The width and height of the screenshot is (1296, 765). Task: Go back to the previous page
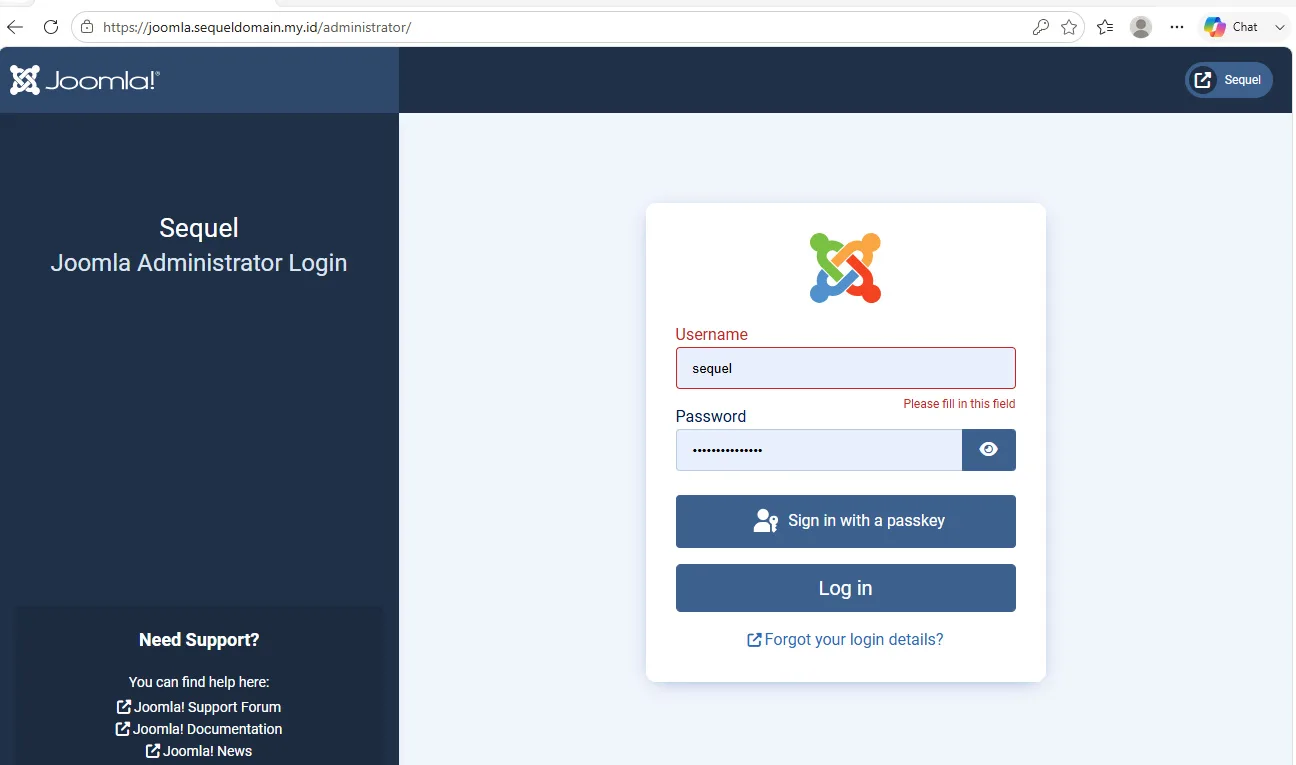(15, 27)
